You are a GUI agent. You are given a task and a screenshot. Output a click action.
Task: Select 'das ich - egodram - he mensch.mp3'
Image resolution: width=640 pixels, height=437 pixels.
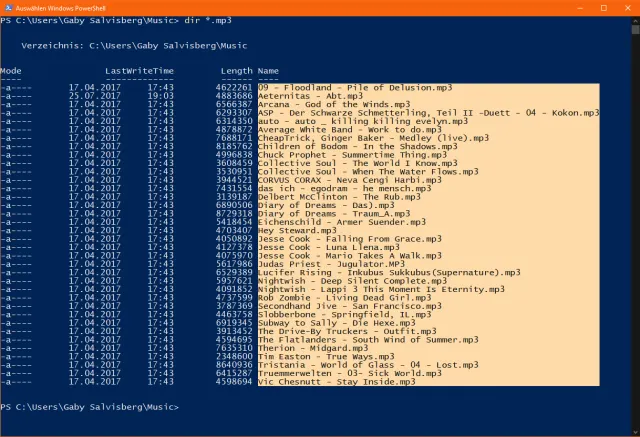(x=344, y=189)
